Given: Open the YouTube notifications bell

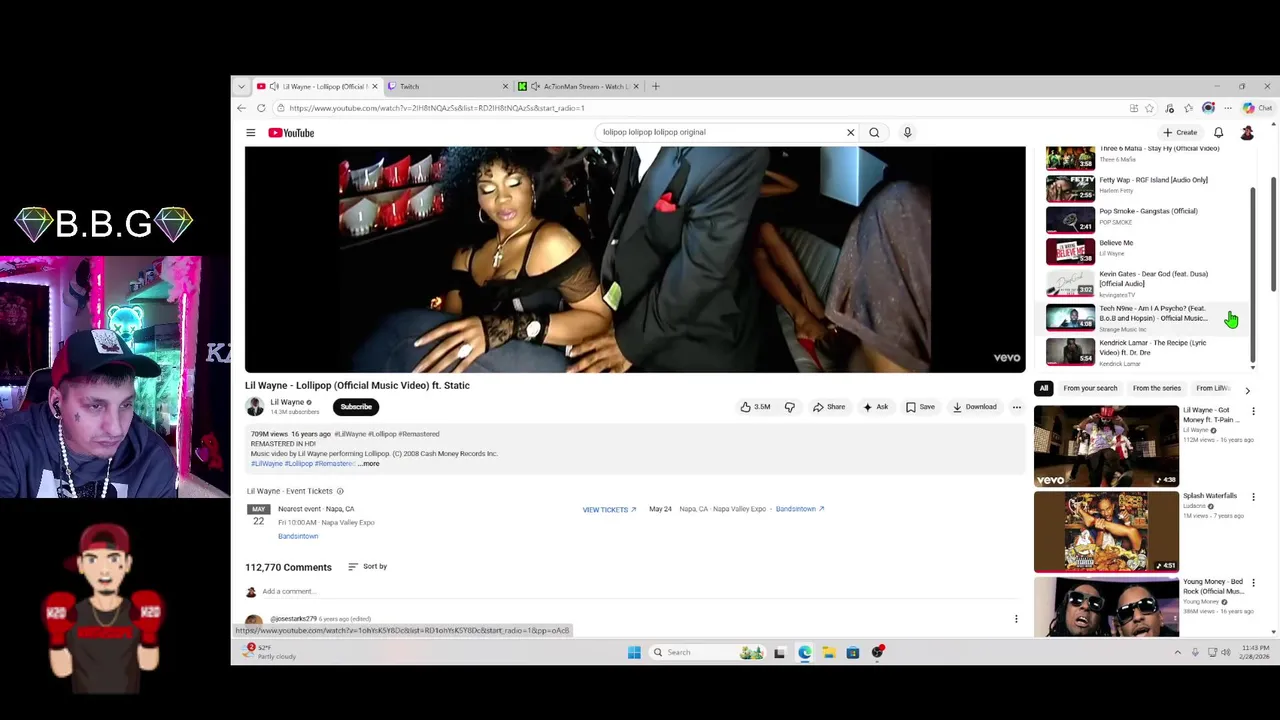Looking at the screenshot, I should [x=1218, y=132].
